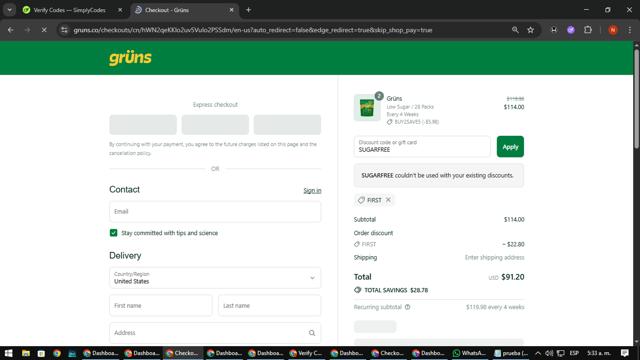Focus the Email input field

coord(215,211)
